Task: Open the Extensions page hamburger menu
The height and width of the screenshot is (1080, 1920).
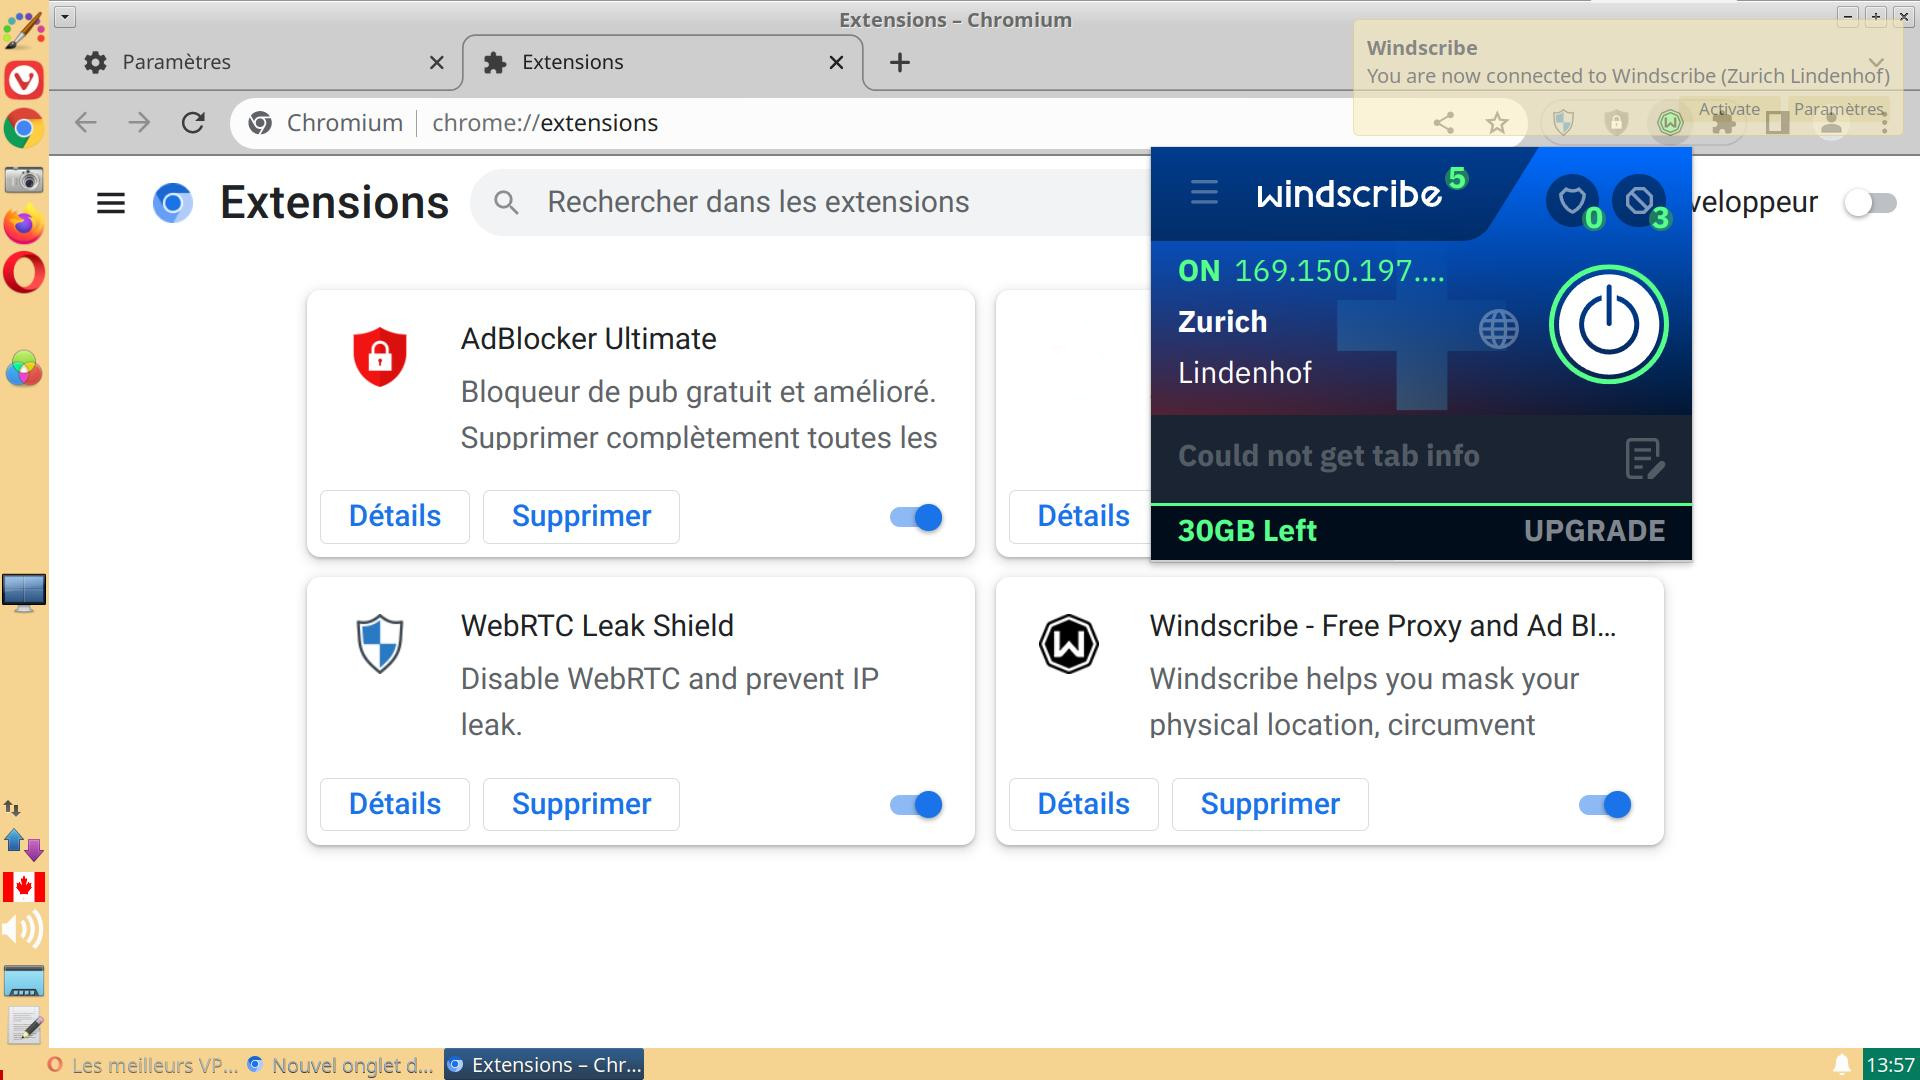Action: point(111,203)
